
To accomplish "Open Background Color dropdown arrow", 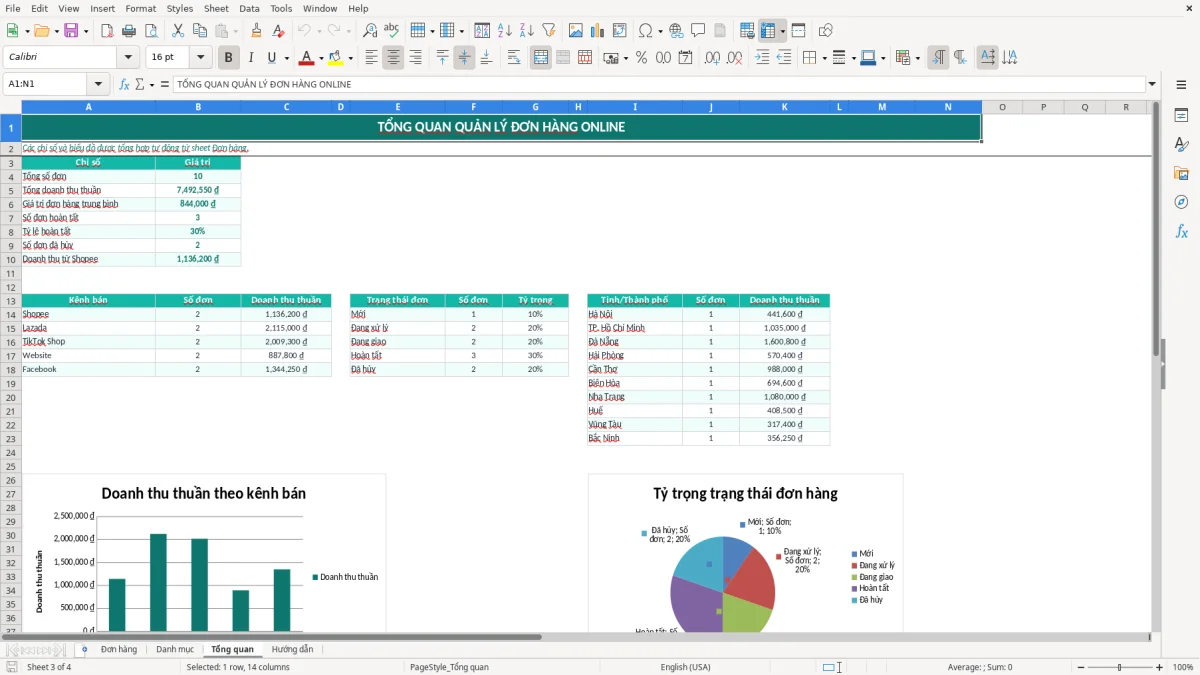I will [x=350, y=58].
